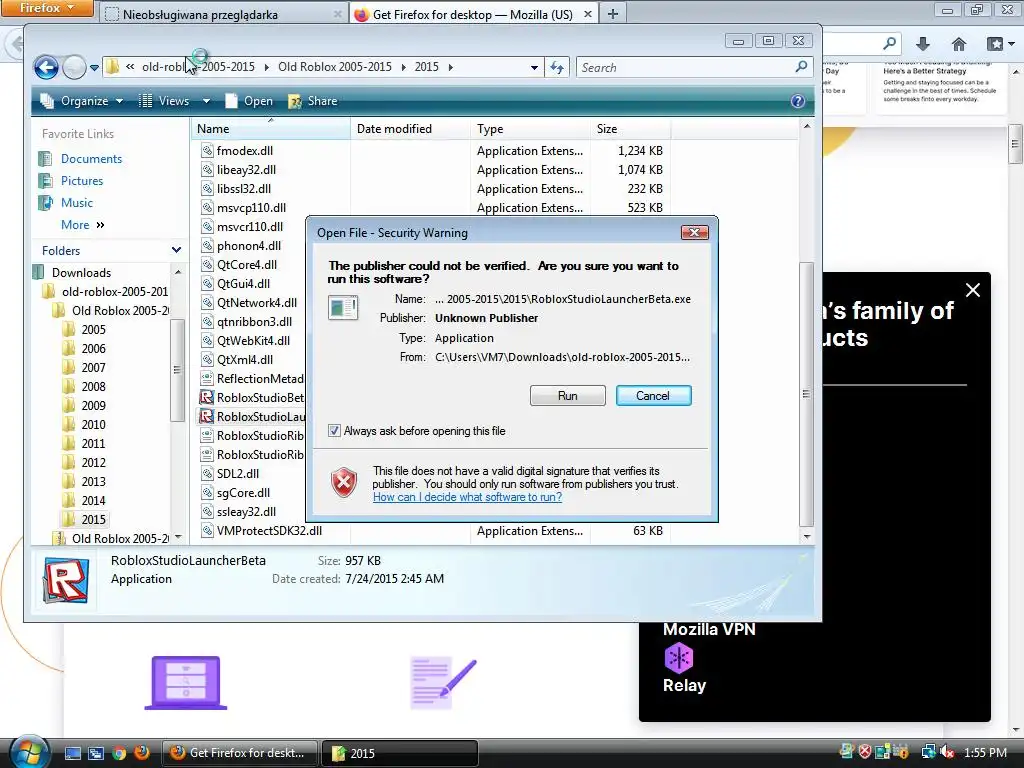
Task: Click the RobloxStudioBeta Roblox icon
Action: [207, 397]
